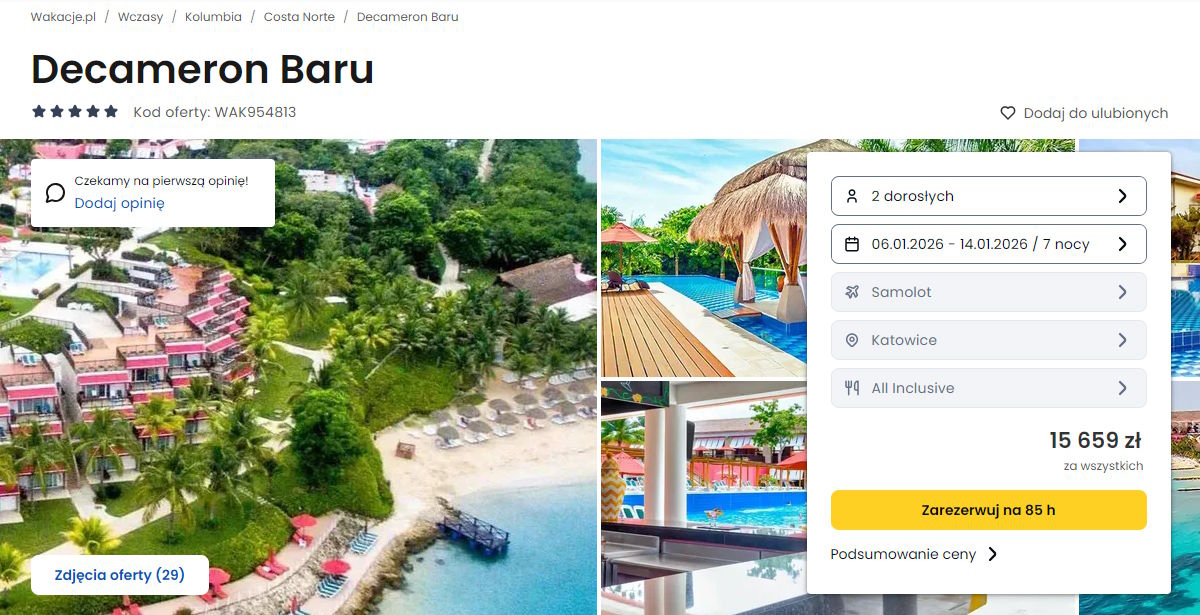1200x615 pixels.
Task: Expand the Katowice departure chevron
Action: (1123, 340)
